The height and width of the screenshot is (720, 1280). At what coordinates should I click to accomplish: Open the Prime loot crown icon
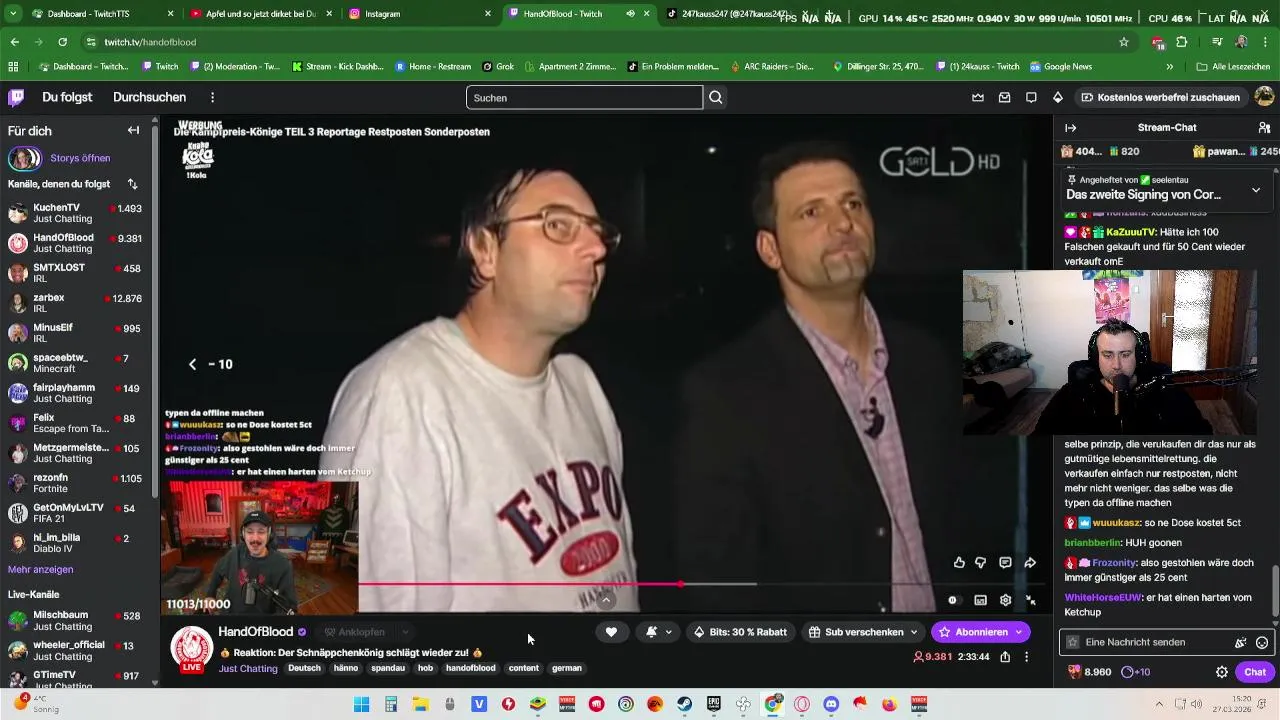tap(978, 97)
